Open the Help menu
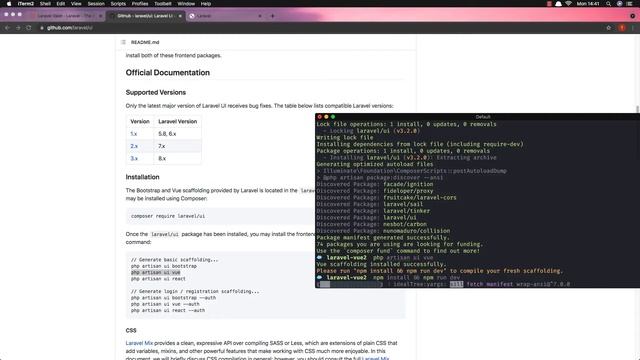The height and width of the screenshot is (360, 640). [206, 4]
